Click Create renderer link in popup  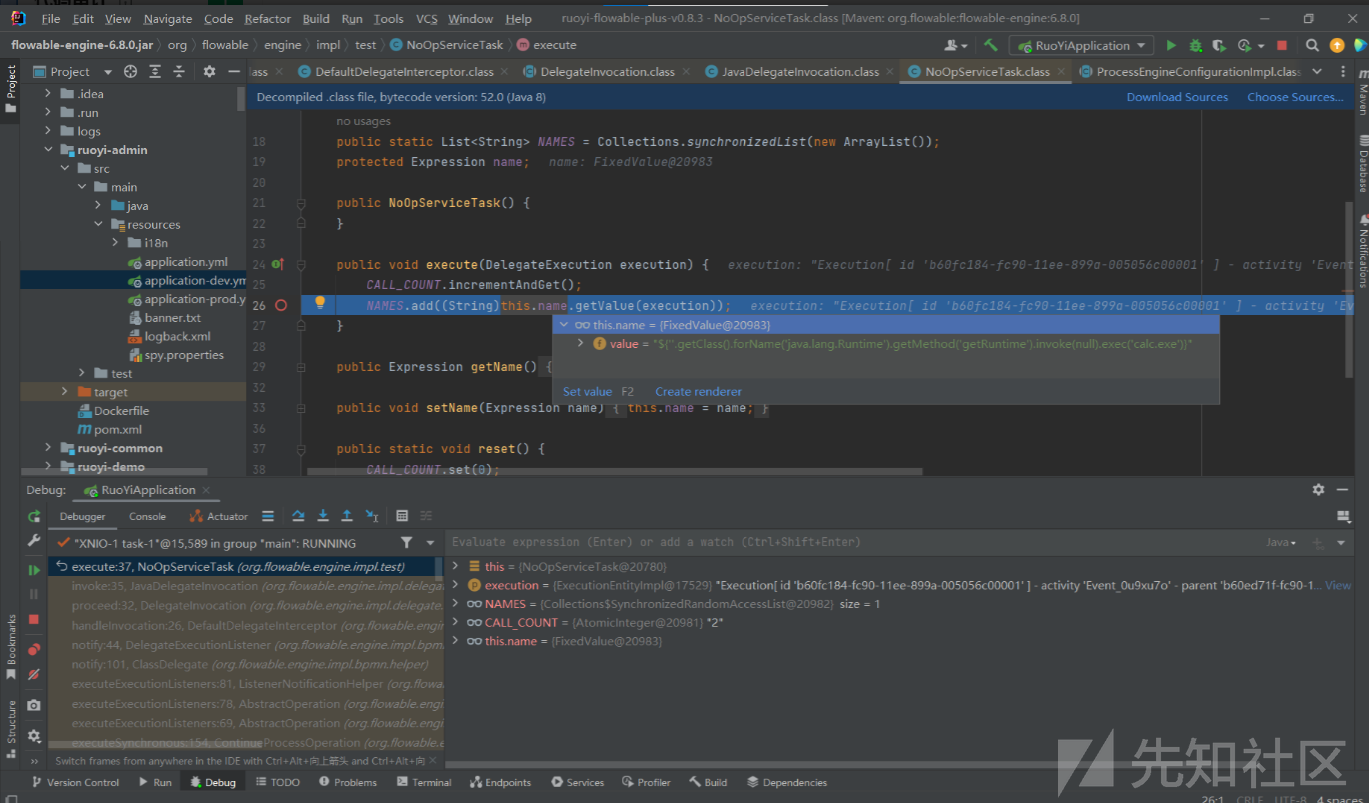[x=698, y=391]
